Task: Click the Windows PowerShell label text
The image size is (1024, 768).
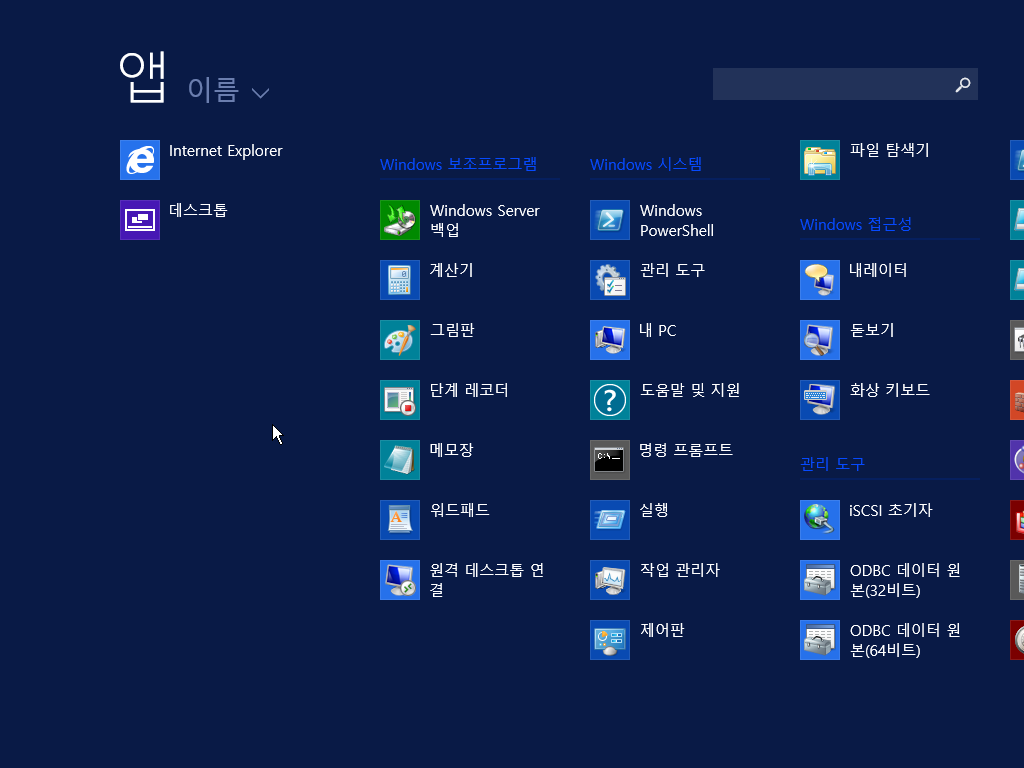Action: point(677,221)
